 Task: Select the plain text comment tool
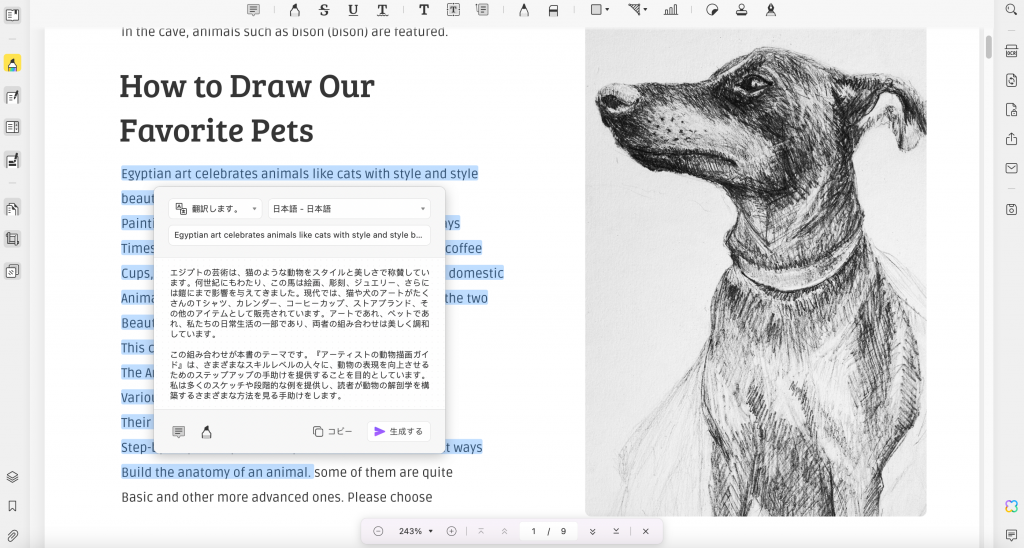(x=424, y=10)
